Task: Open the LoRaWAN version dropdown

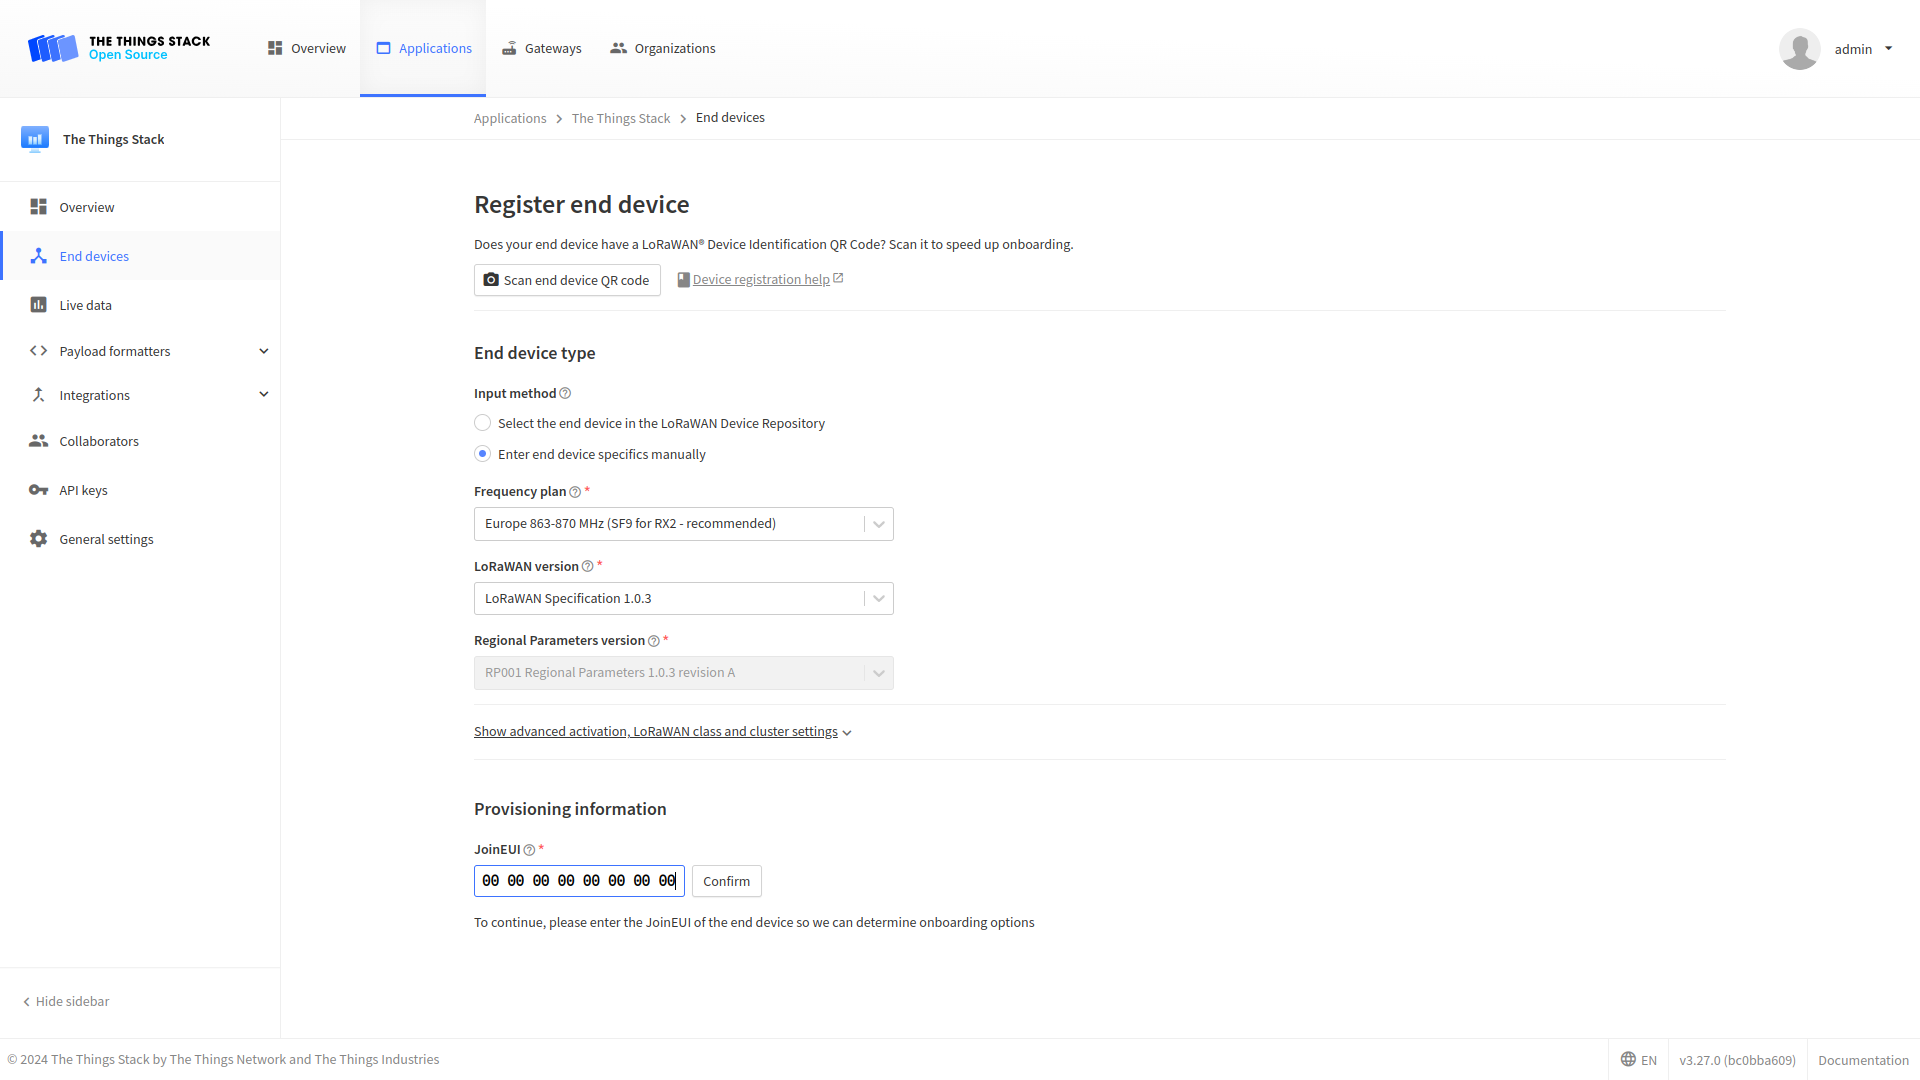Action: (x=683, y=599)
